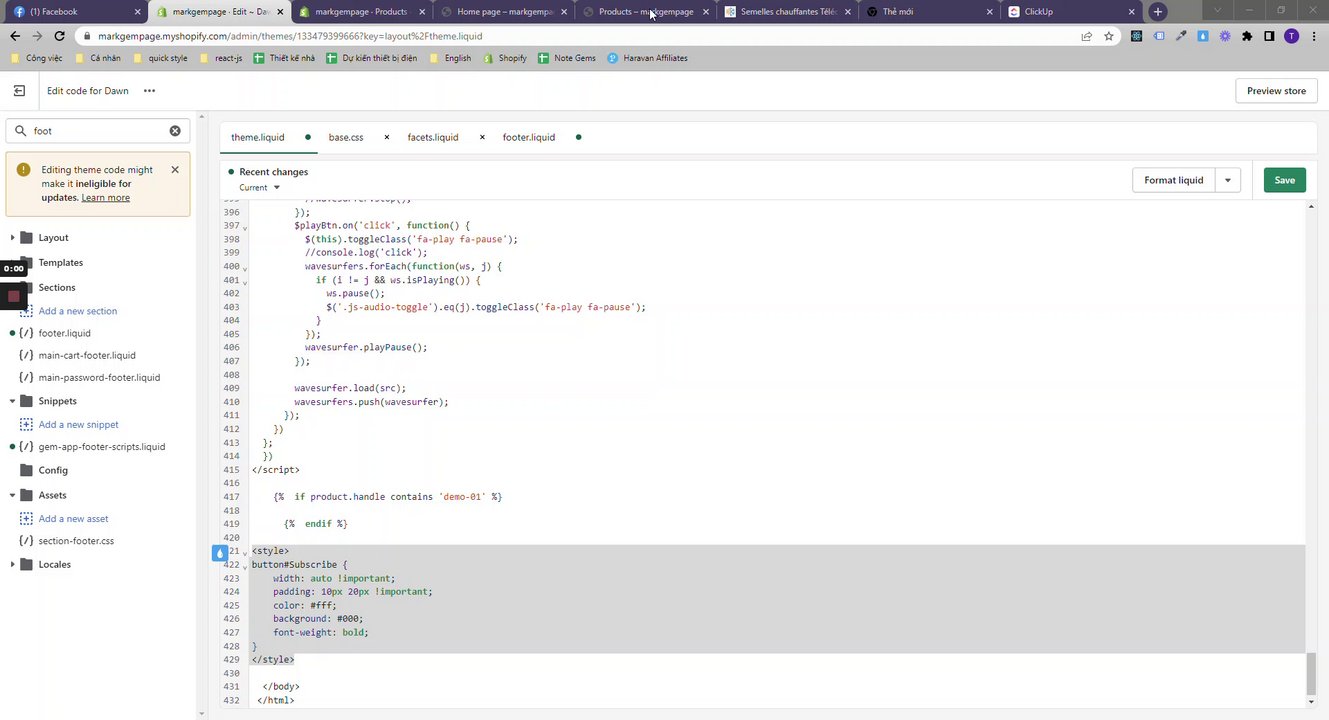
Task: Collapse the code fold at line 397
Action: coord(245,228)
